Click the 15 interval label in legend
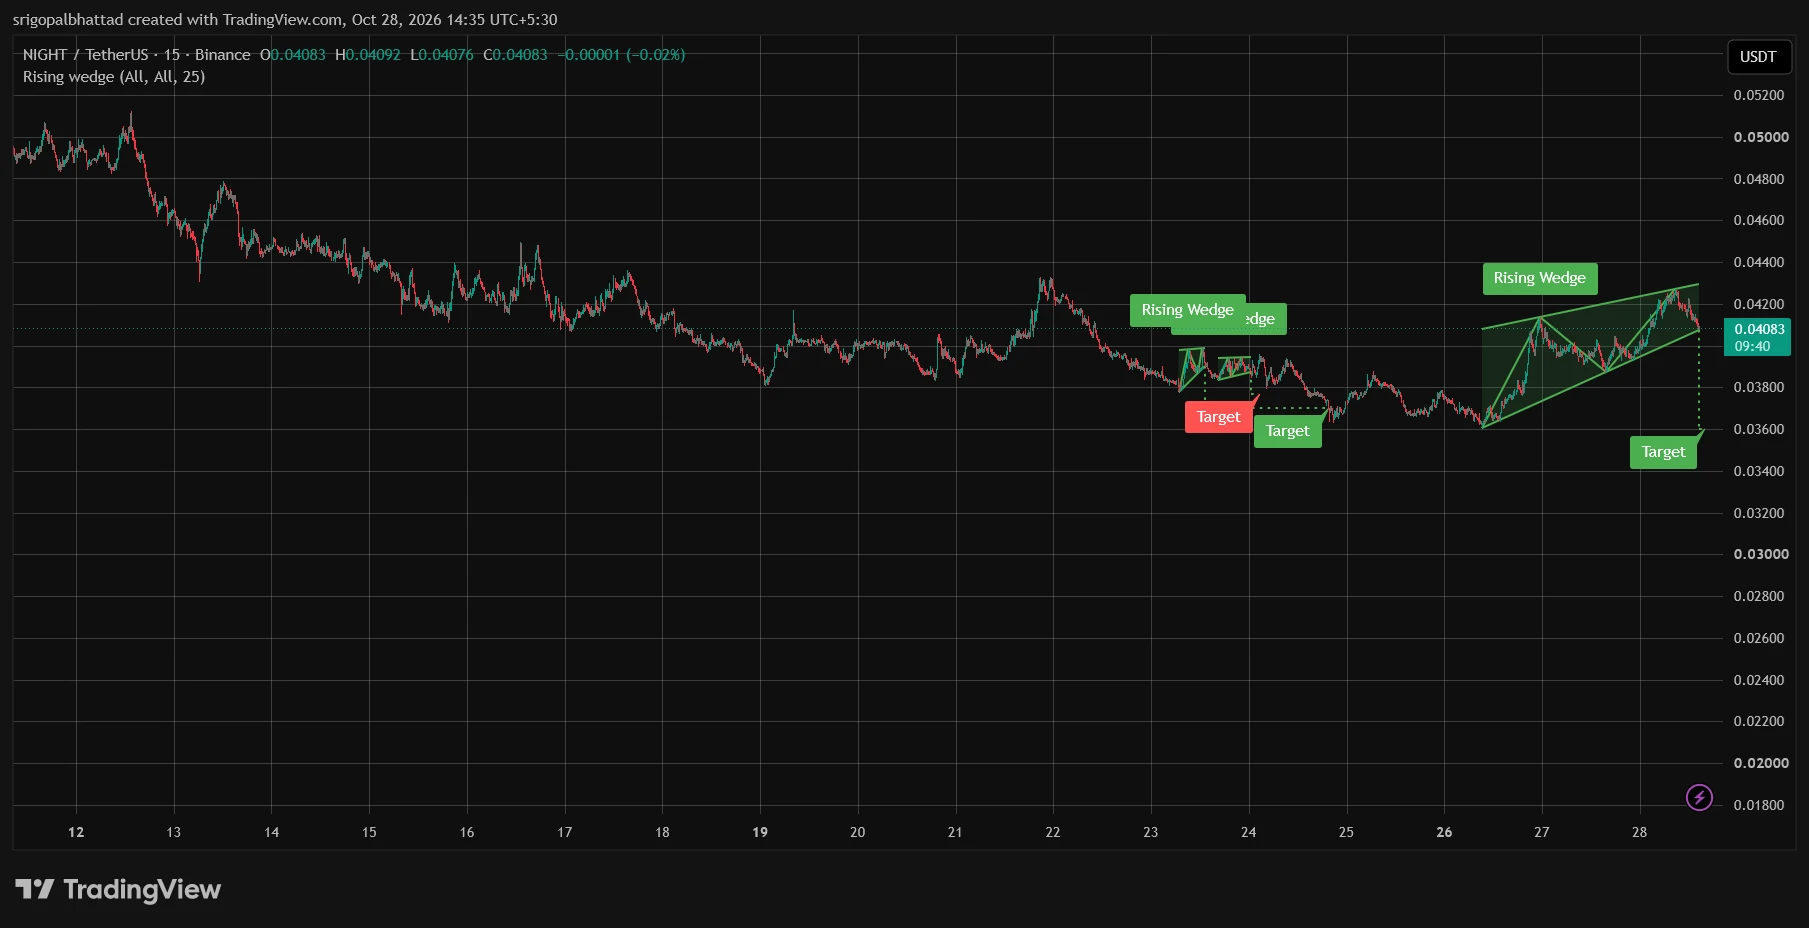 coord(172,55)
